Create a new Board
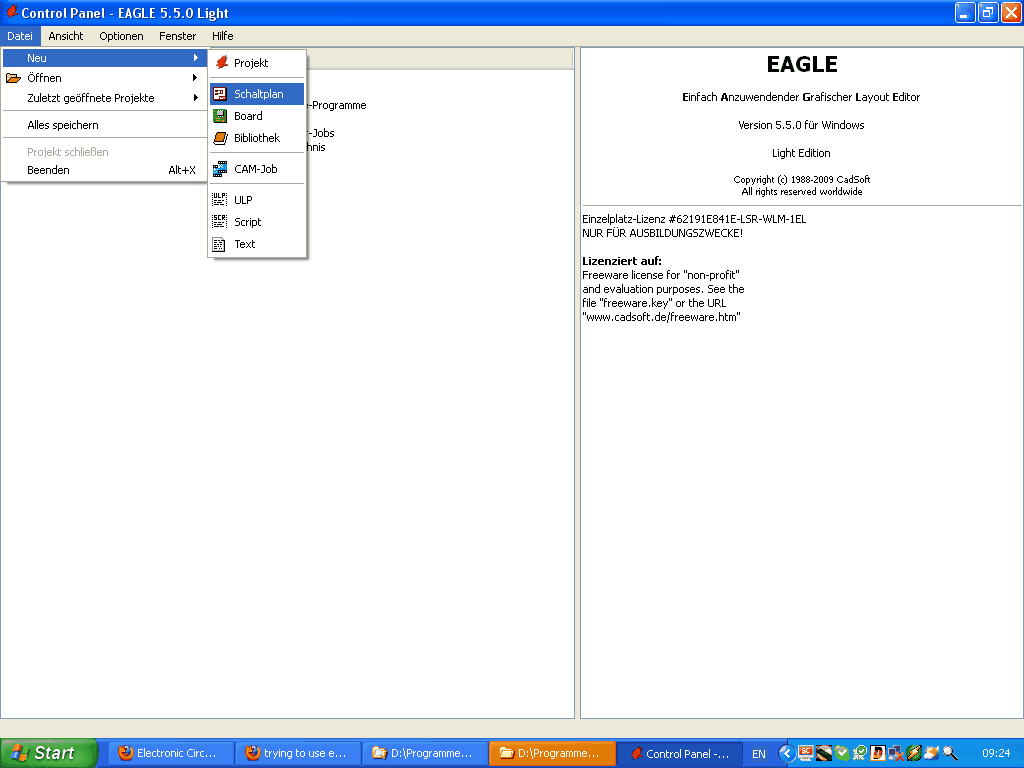Screen dimensions: 1024x768 (x=257, y=116)
